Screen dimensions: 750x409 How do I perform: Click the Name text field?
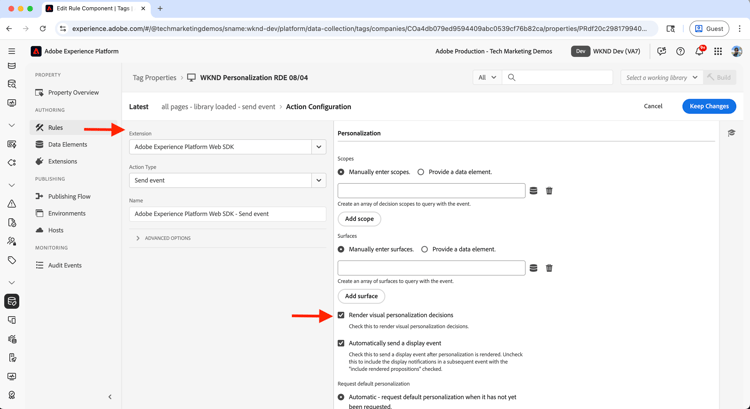tap(228, 214)
